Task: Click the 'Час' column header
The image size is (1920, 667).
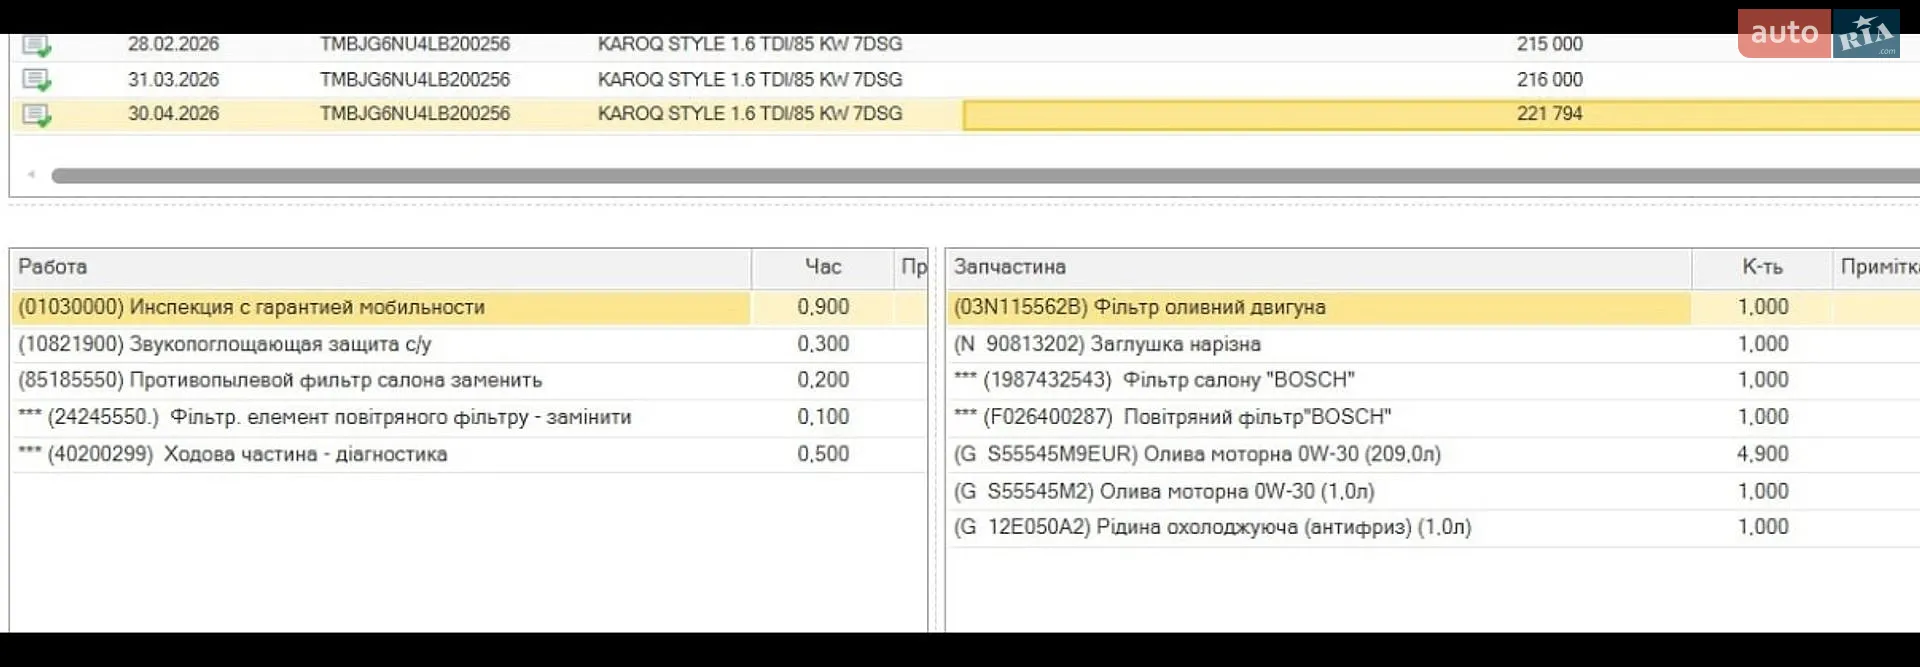Action: coord(822,267)
